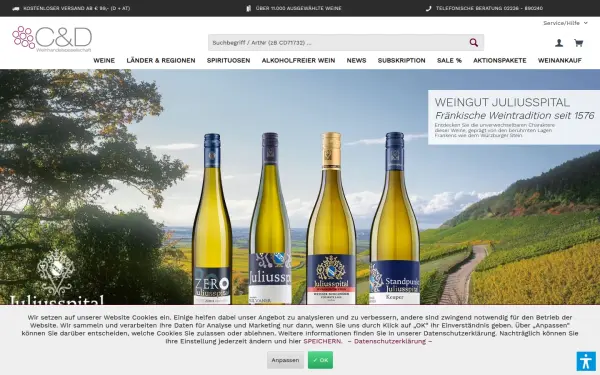This screenshot has width=600, height=375.
Task: Click the C&D Weinhandelsgesellschaft logo
Action: 52,39
